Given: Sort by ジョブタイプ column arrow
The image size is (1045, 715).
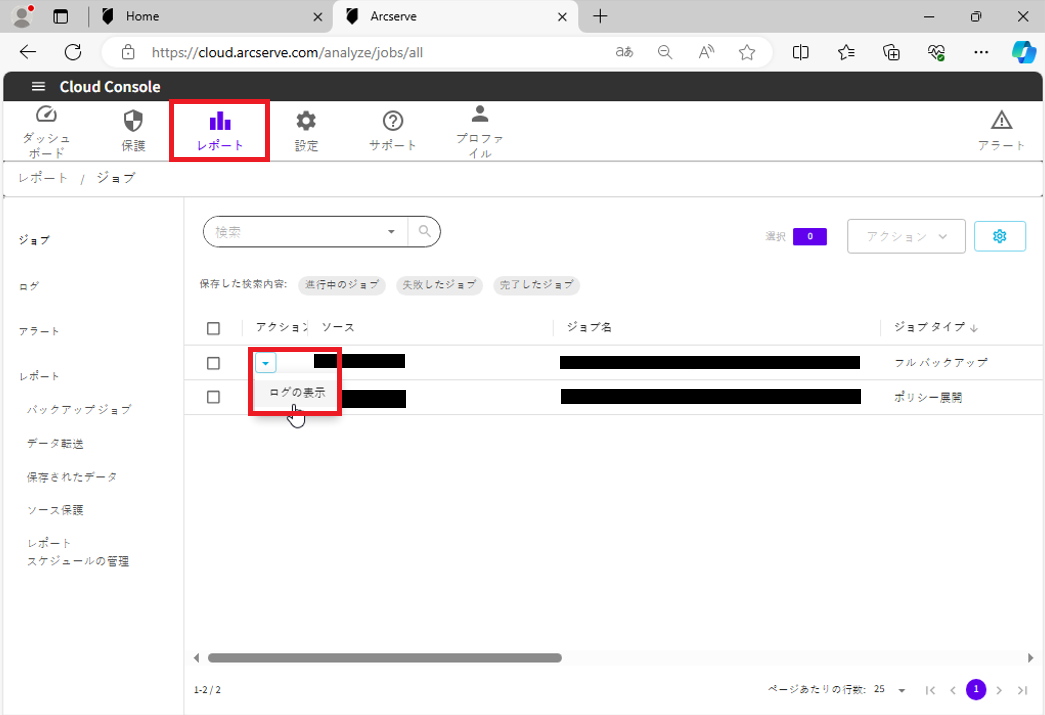Looking at the screenshot, I should pos(974,328).
